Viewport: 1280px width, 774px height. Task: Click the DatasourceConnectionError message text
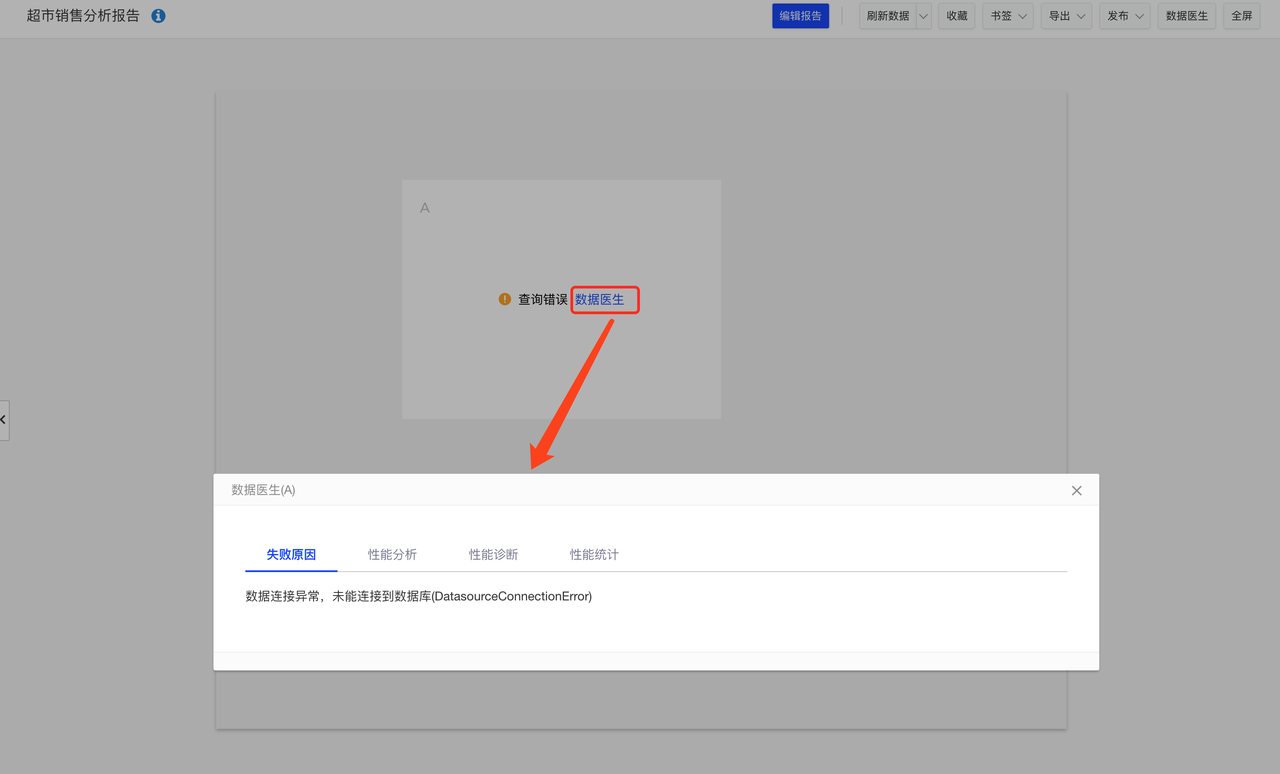point(419,596)
